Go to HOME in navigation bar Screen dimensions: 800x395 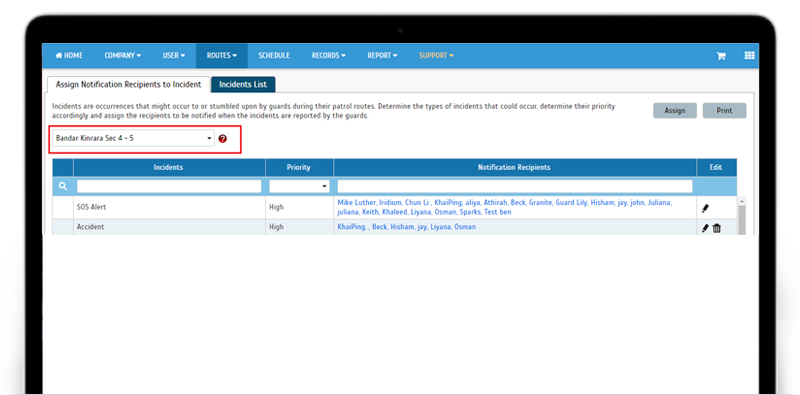(69, 56)
